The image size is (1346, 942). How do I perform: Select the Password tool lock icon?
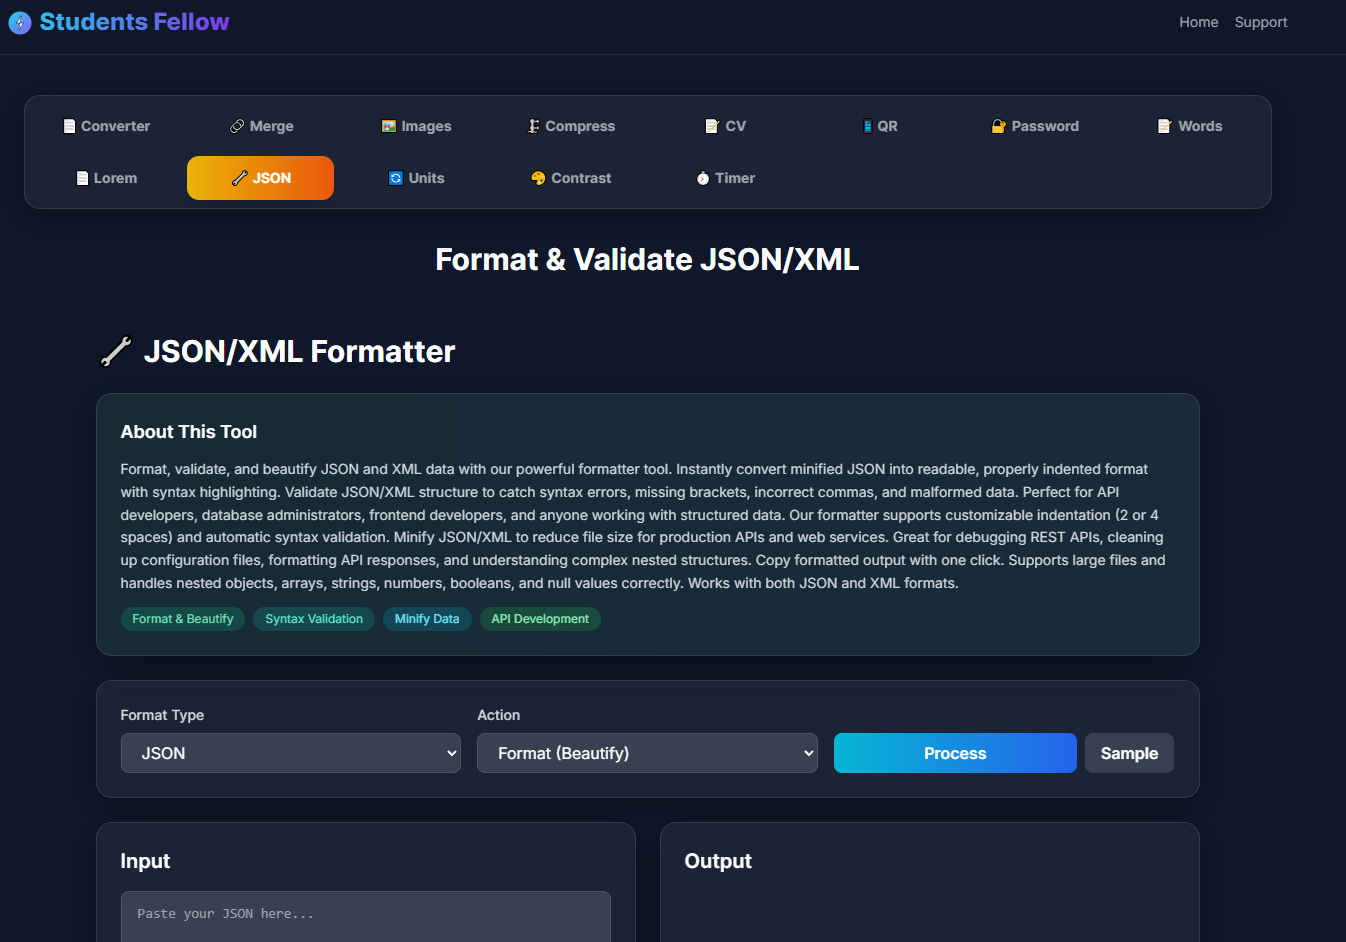point(998,126)
